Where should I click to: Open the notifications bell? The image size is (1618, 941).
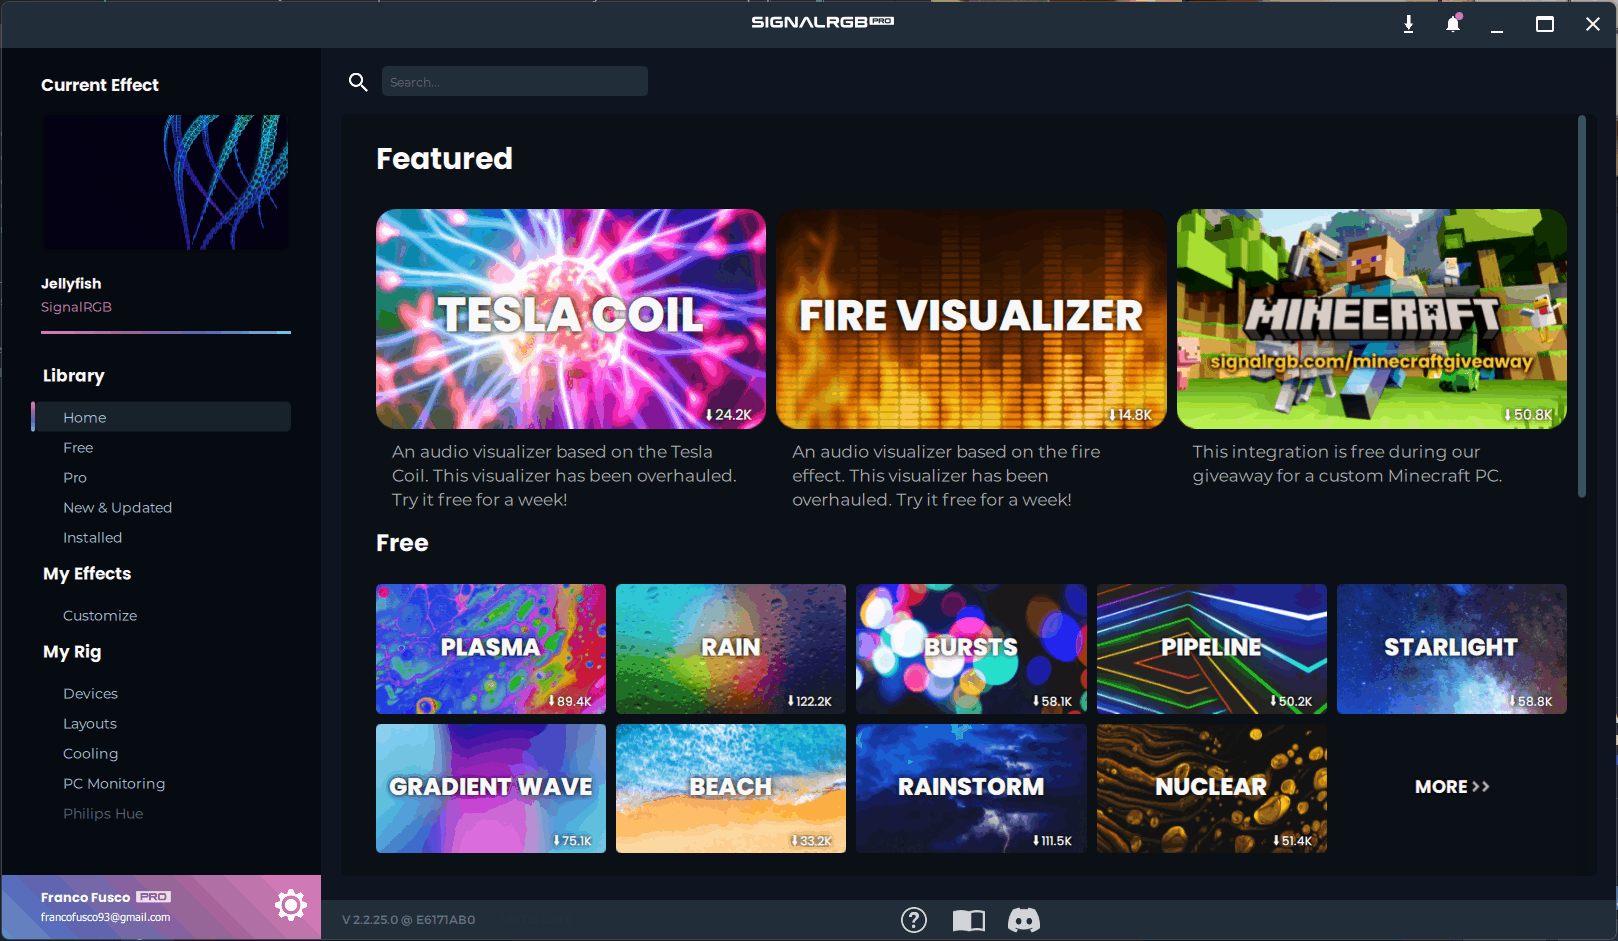1453,24
